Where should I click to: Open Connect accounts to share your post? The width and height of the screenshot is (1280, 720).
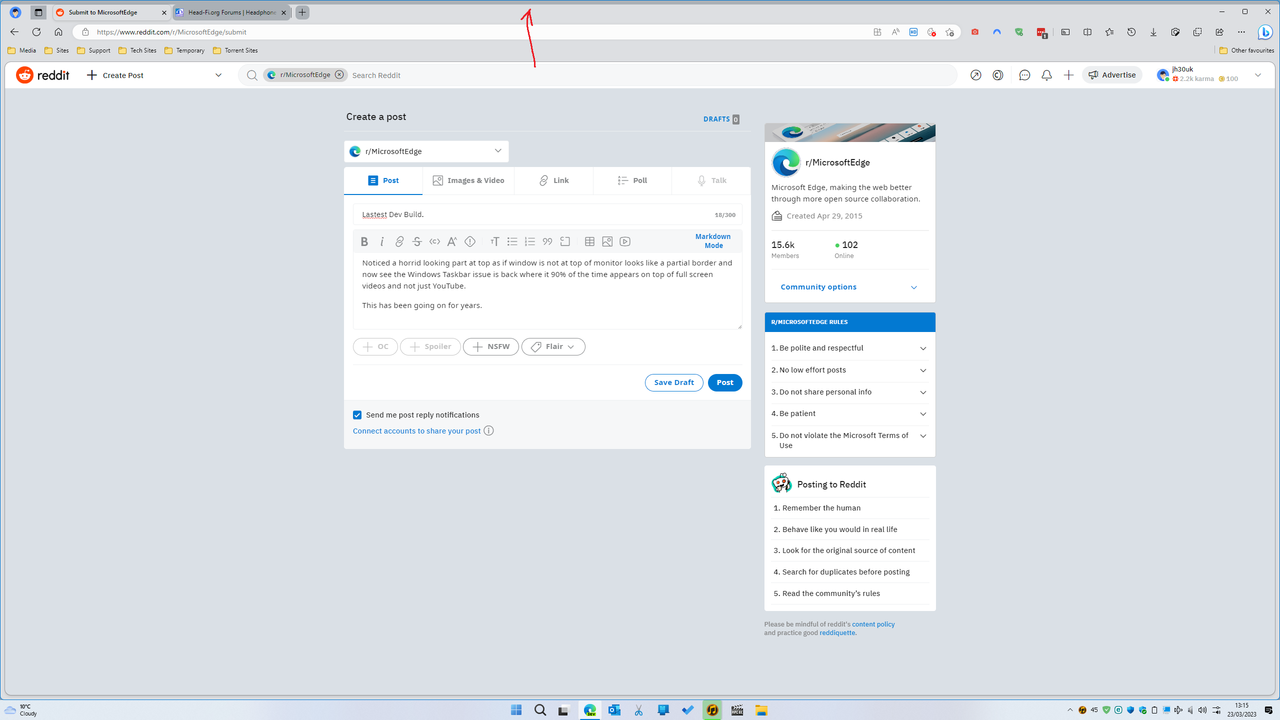416,430
